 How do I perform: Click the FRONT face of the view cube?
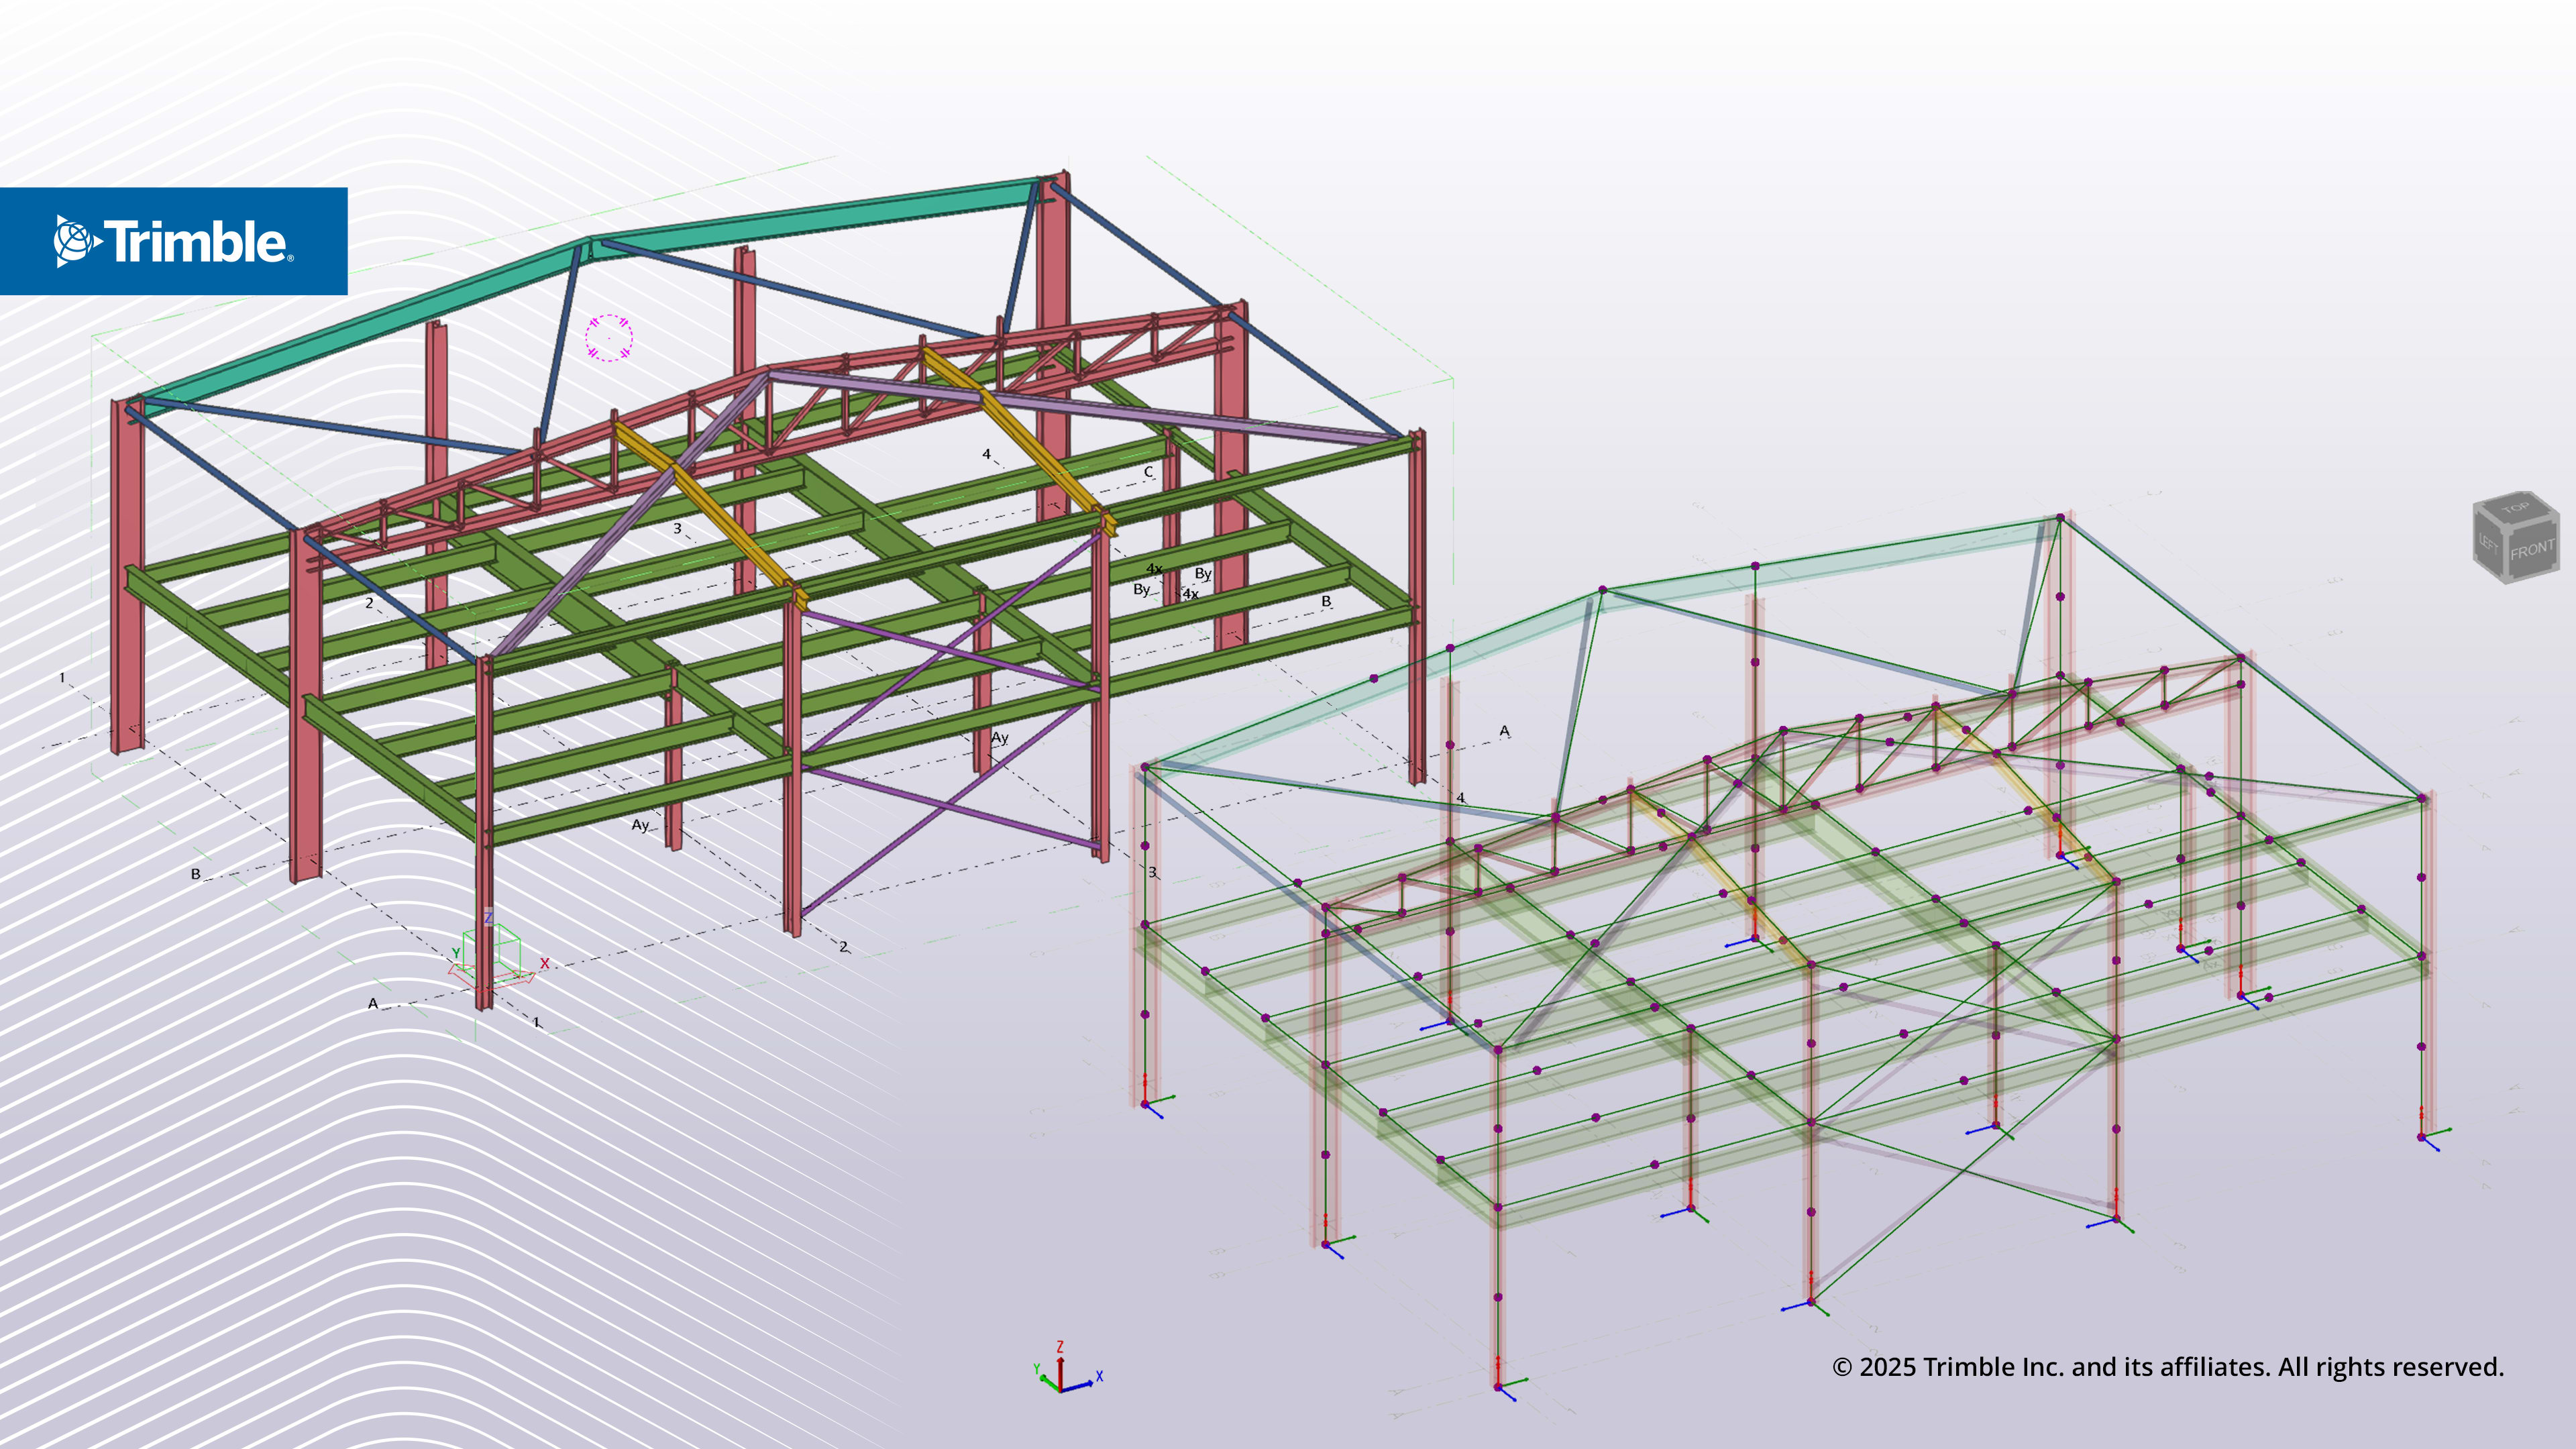pyautogui.click(x=2532, y=550)
